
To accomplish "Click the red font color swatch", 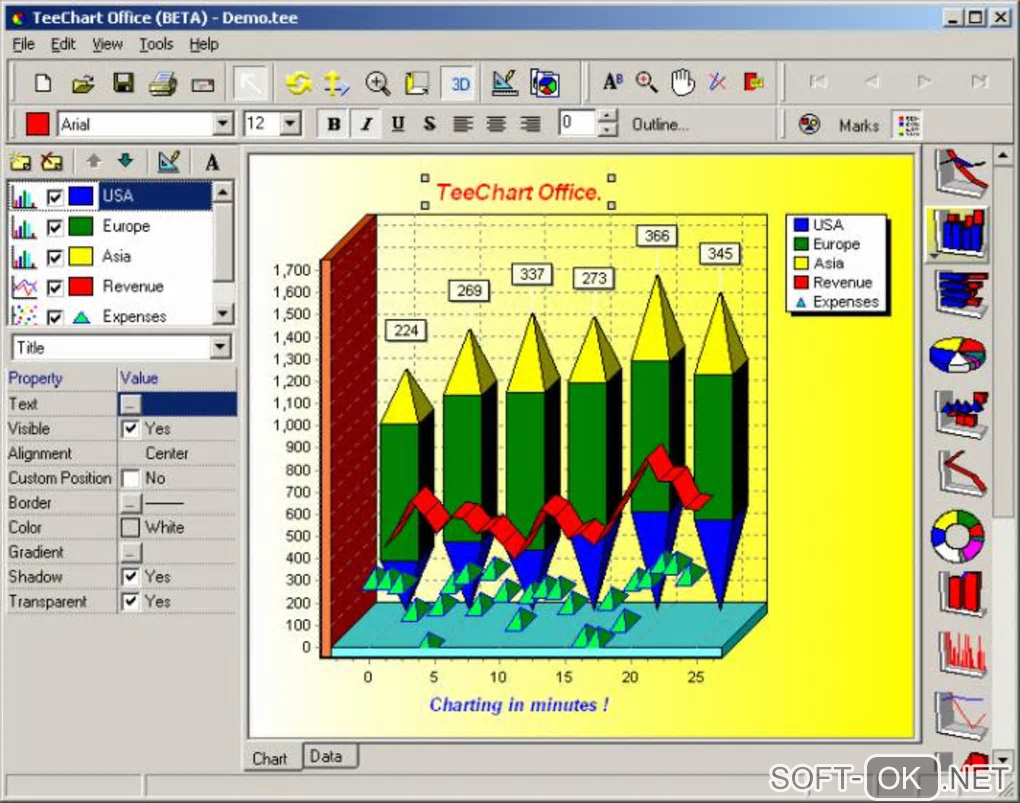I will [x=37, y=124].
